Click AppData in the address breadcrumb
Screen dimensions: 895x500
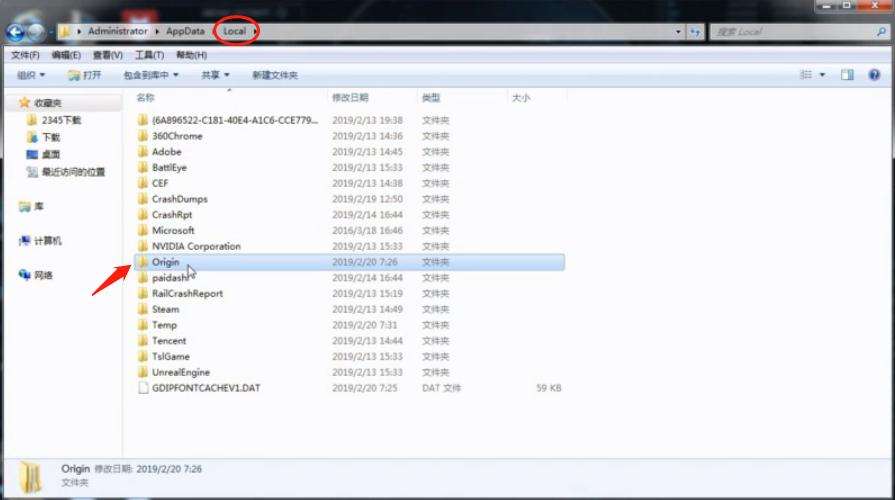tap(185, 31)
